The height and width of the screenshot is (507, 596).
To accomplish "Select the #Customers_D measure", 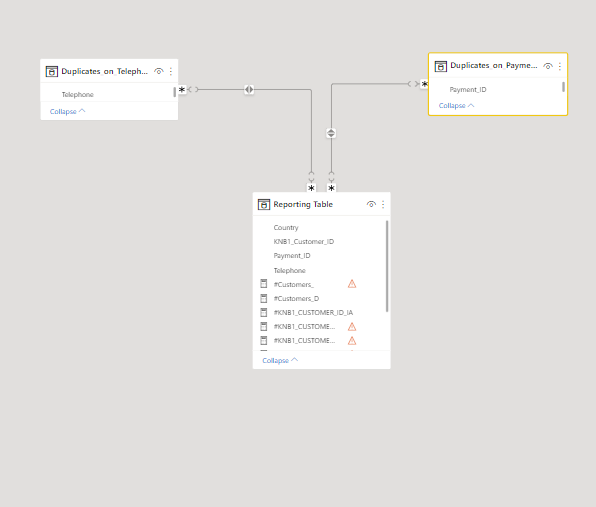I will click(x=296, y=299).
